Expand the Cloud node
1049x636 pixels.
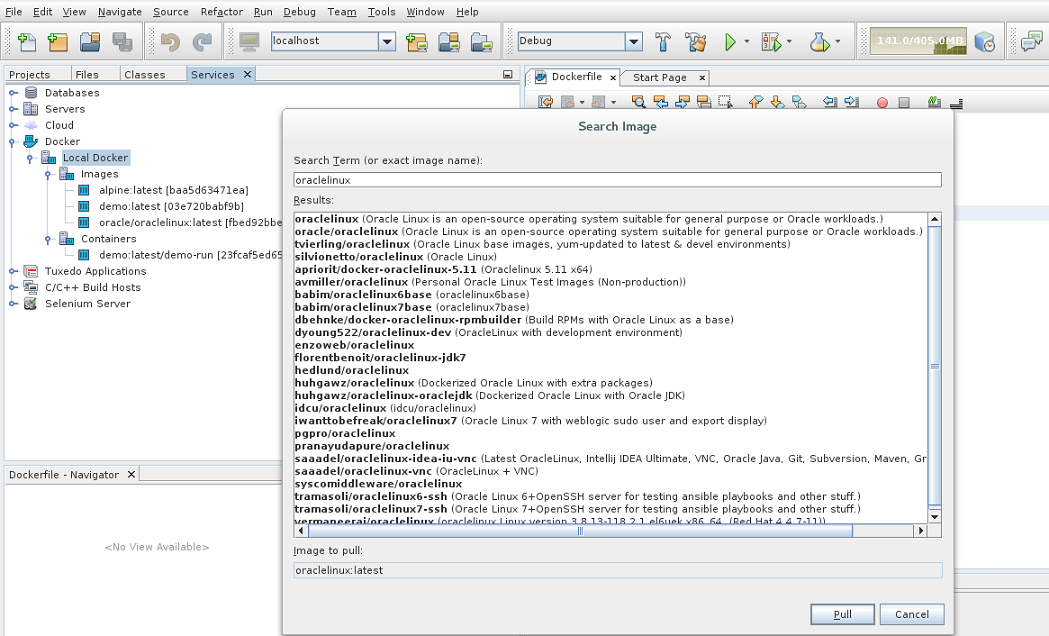click(x=13, y=125)
